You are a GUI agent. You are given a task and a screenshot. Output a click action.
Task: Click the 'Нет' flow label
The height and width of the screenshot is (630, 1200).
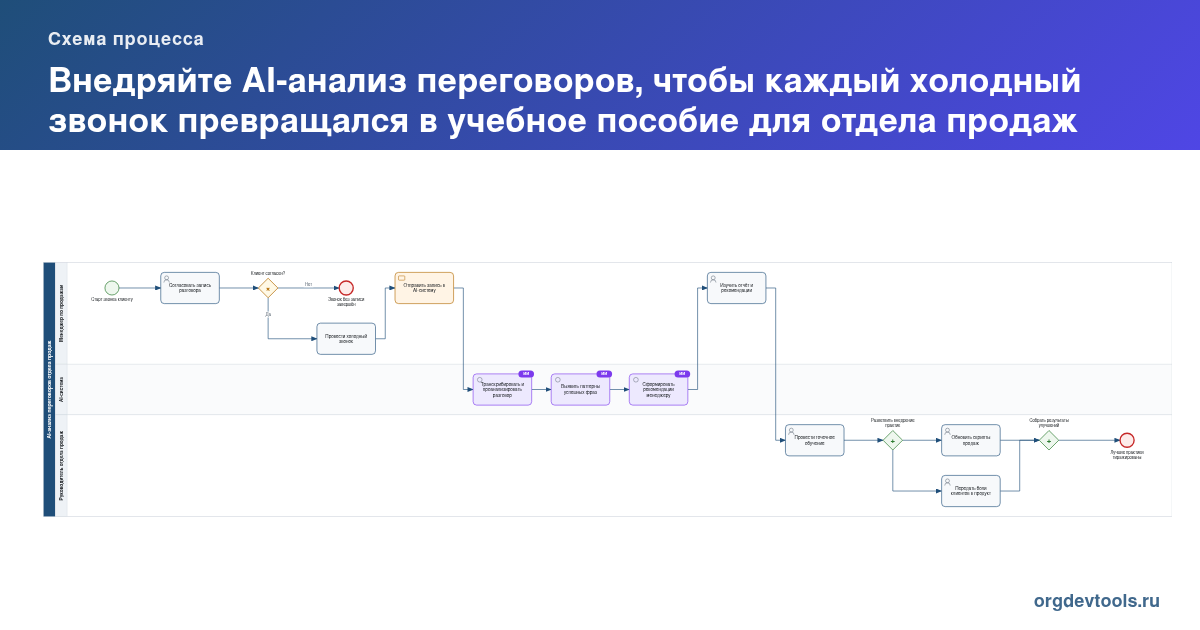(x=308, y=284)
